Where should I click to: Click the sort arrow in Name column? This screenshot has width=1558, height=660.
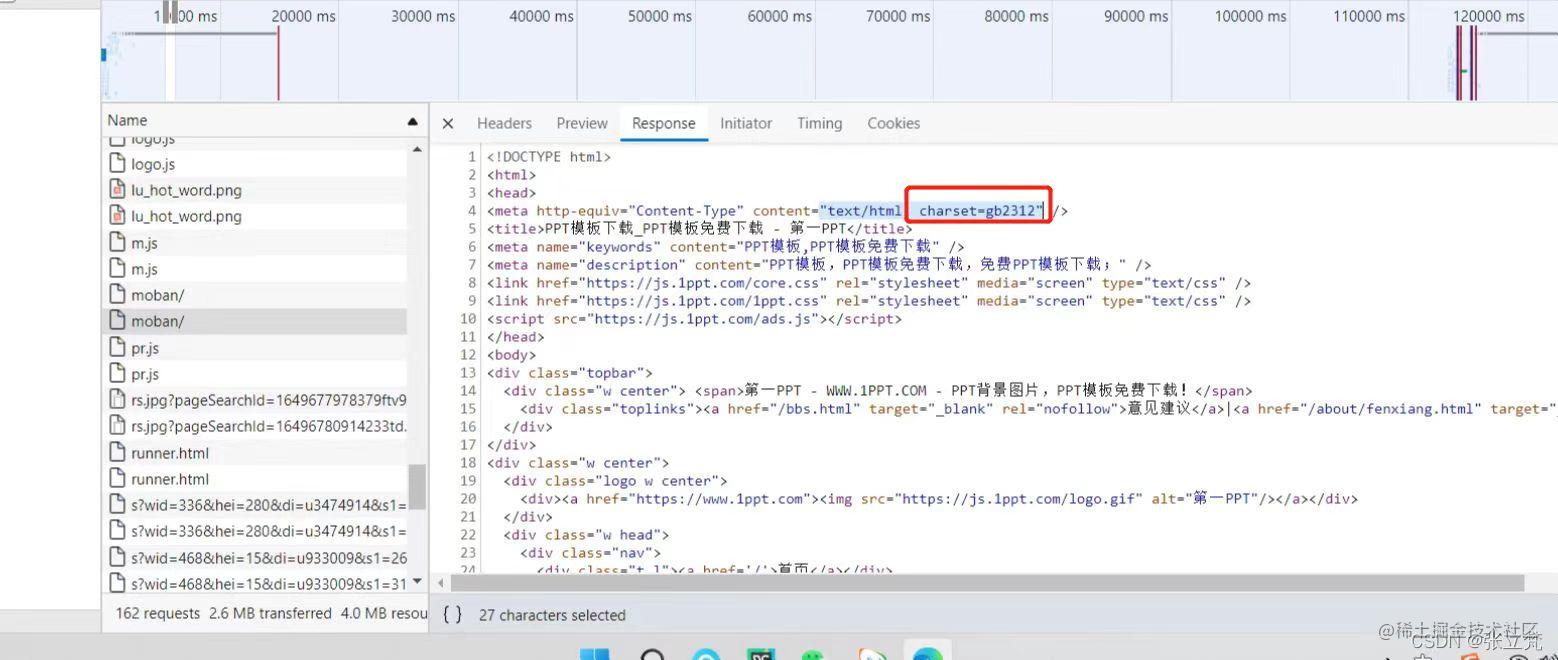tap(413, 121)
